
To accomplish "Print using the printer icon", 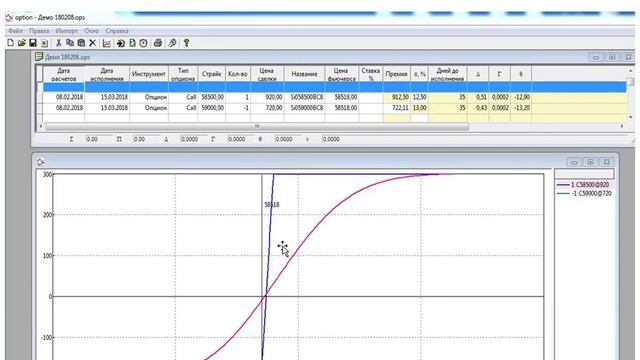I will point(158,43).
